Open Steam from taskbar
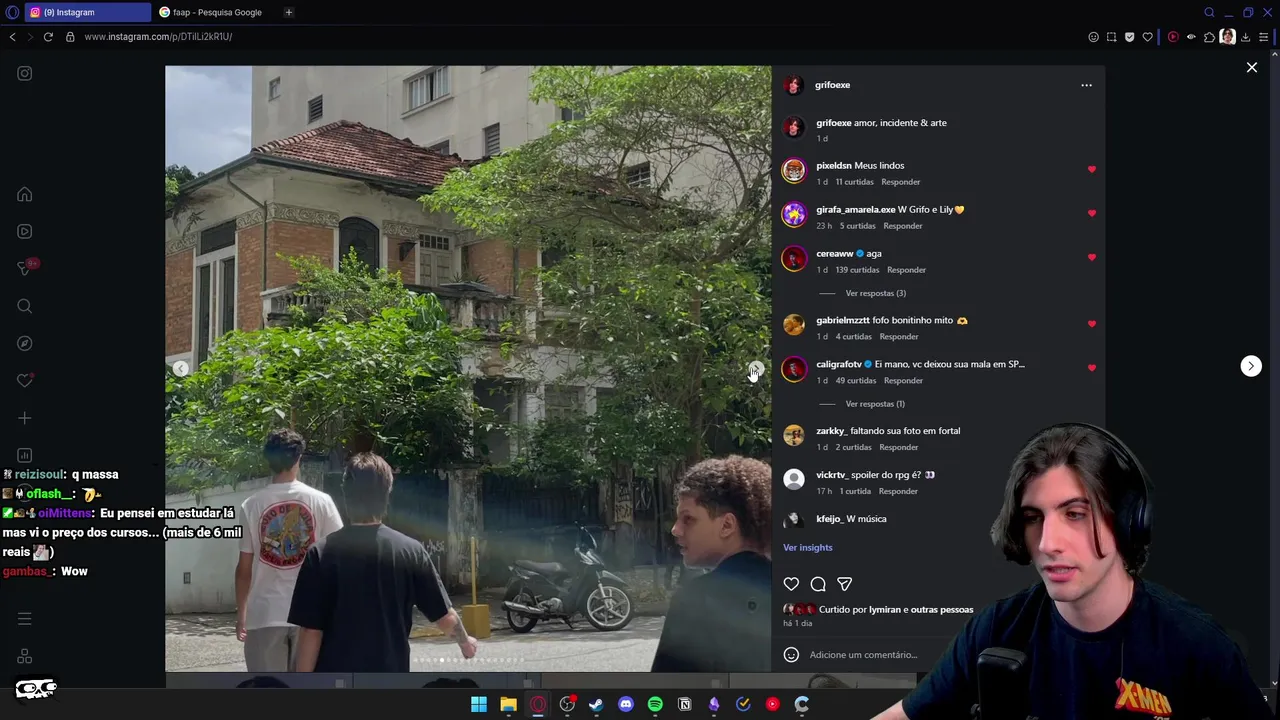 (596, 704)
